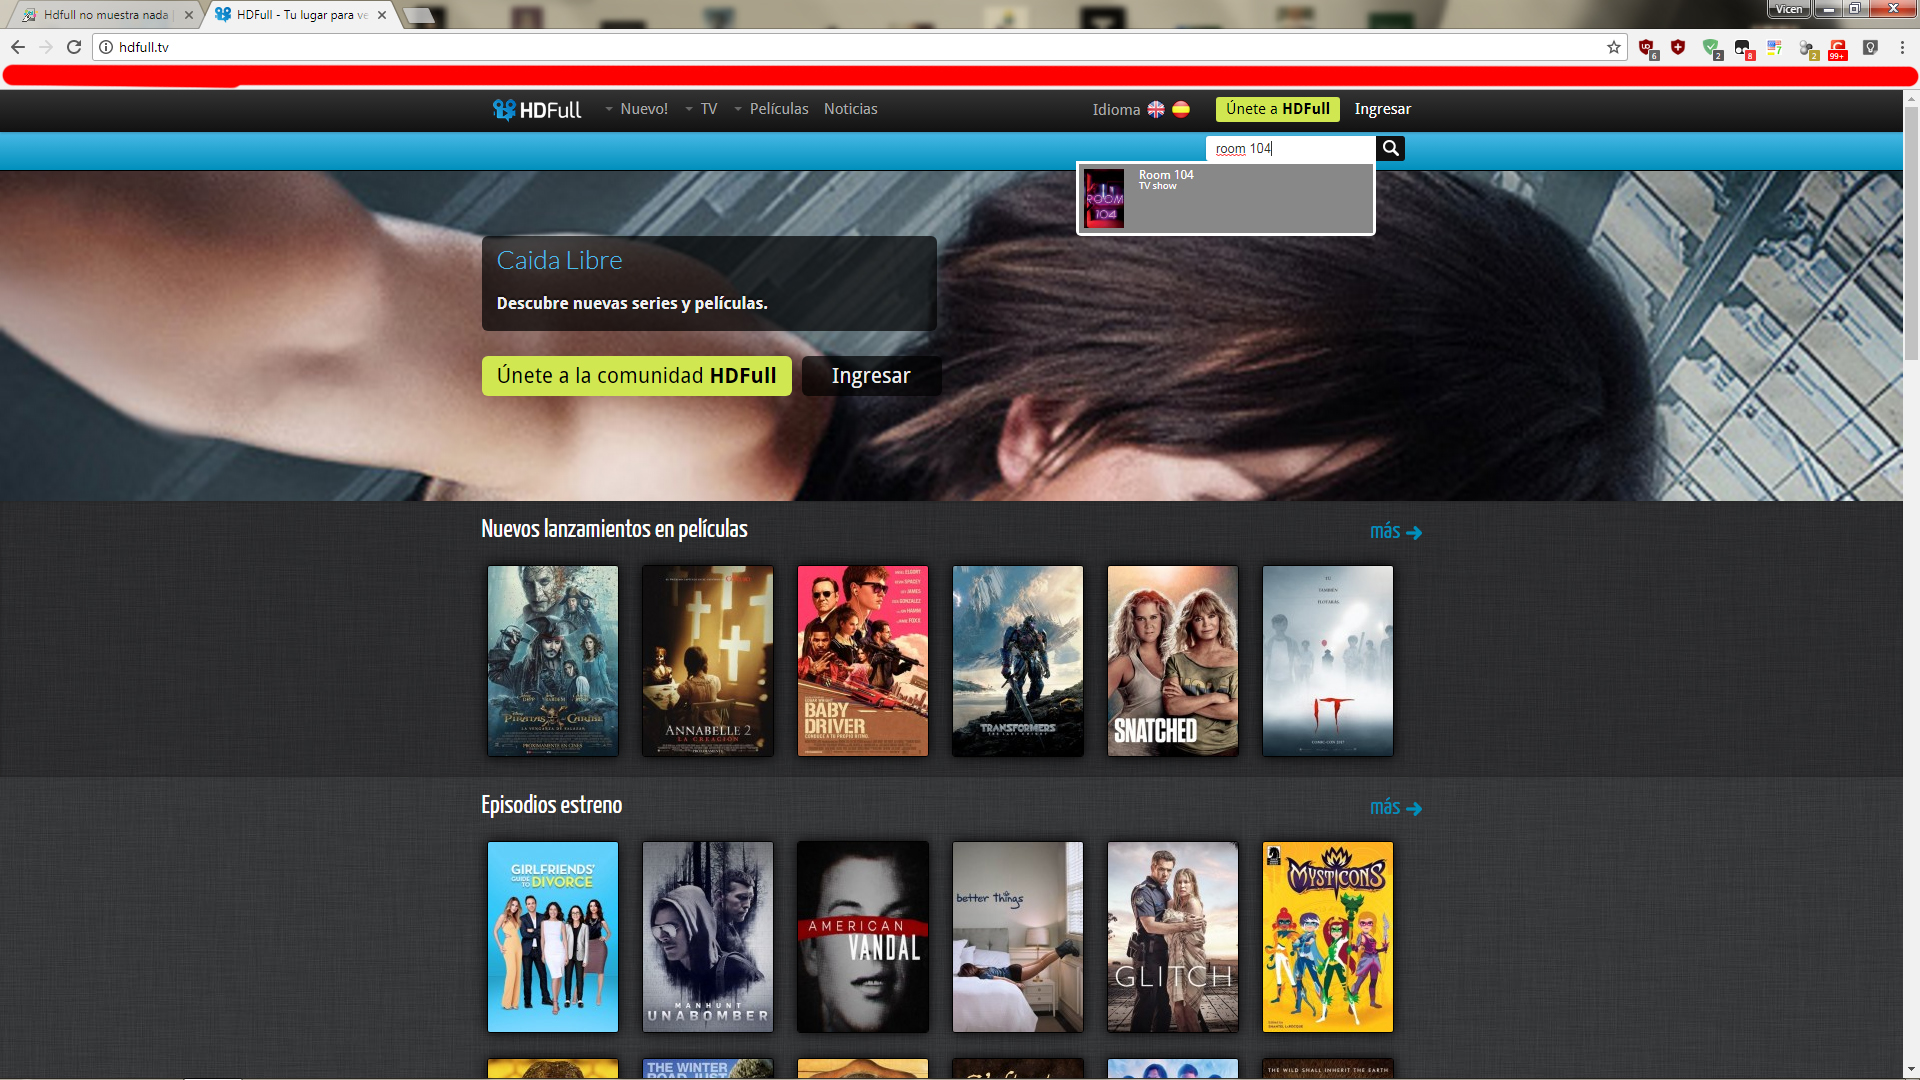Bookmark this page with the star icon
The height and width of the screenshot is (1080, 1920).
coord(1613,47)
